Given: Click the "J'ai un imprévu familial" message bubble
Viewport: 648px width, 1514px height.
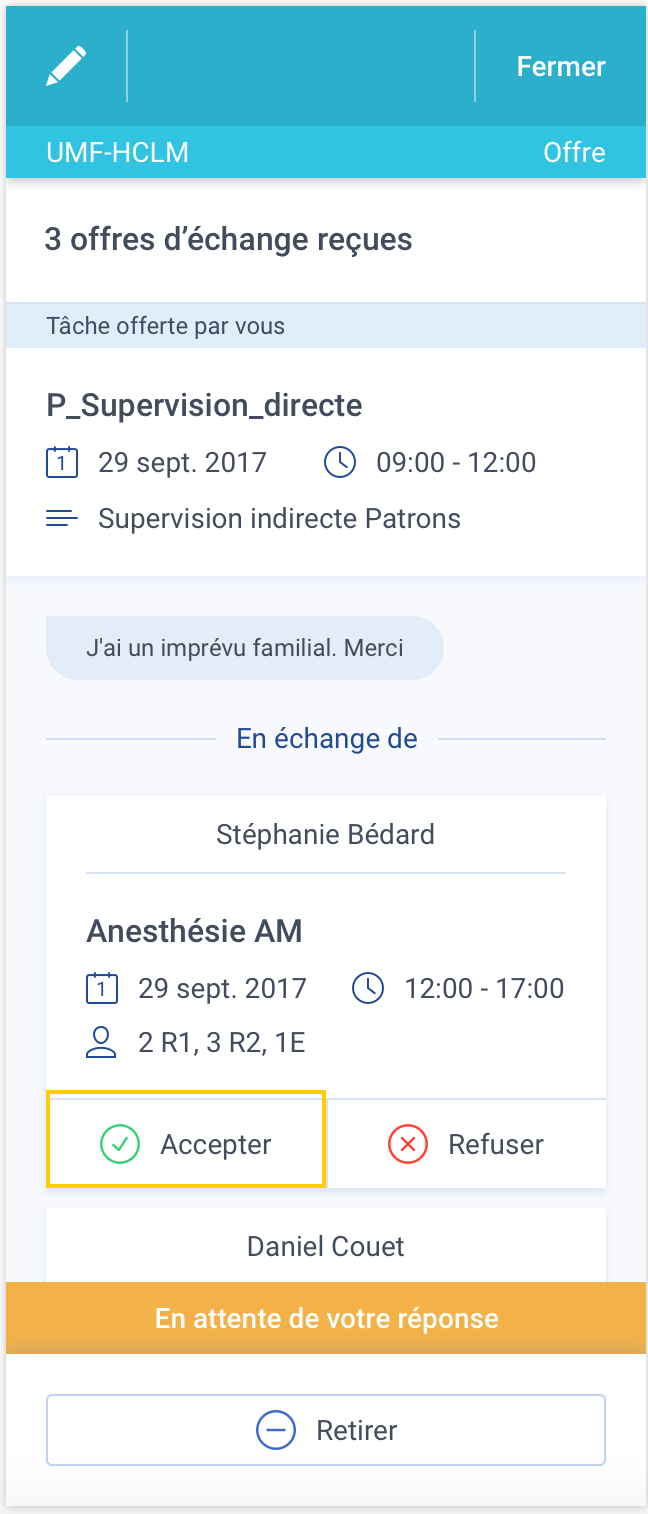Looking at the screenshot, I should click(245, 648).
